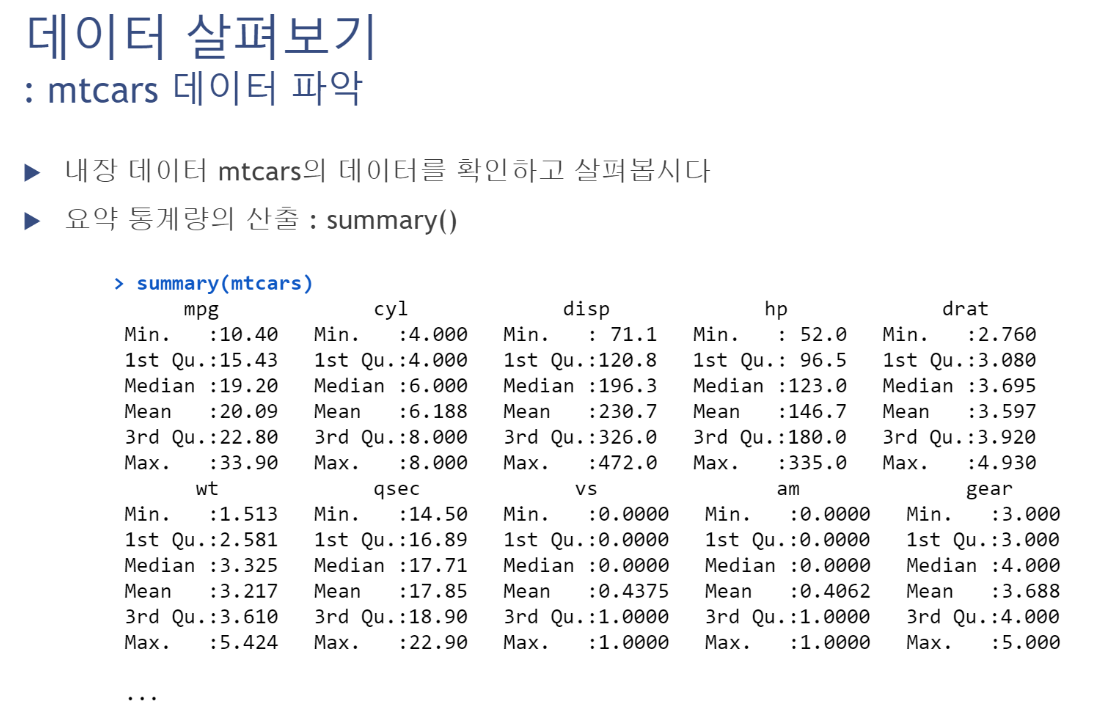The width and height of the screenshot is (1119, 724).
Task: Click the hp 1st Qu. value 96.5
Action: (823, 360)
